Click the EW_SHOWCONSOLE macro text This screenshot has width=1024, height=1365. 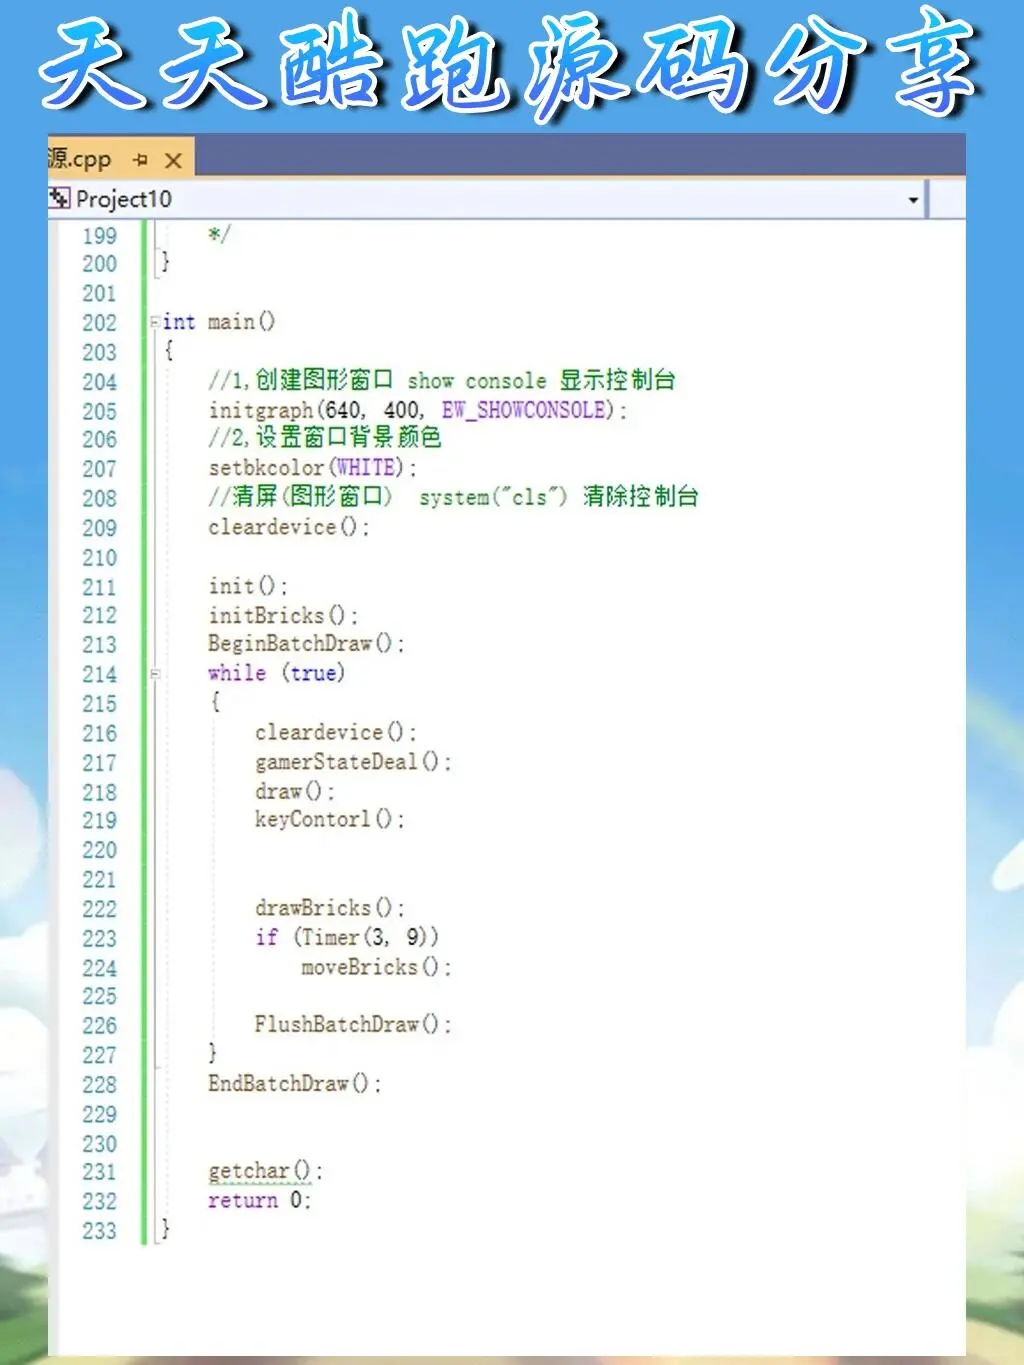tap(524, 410)
